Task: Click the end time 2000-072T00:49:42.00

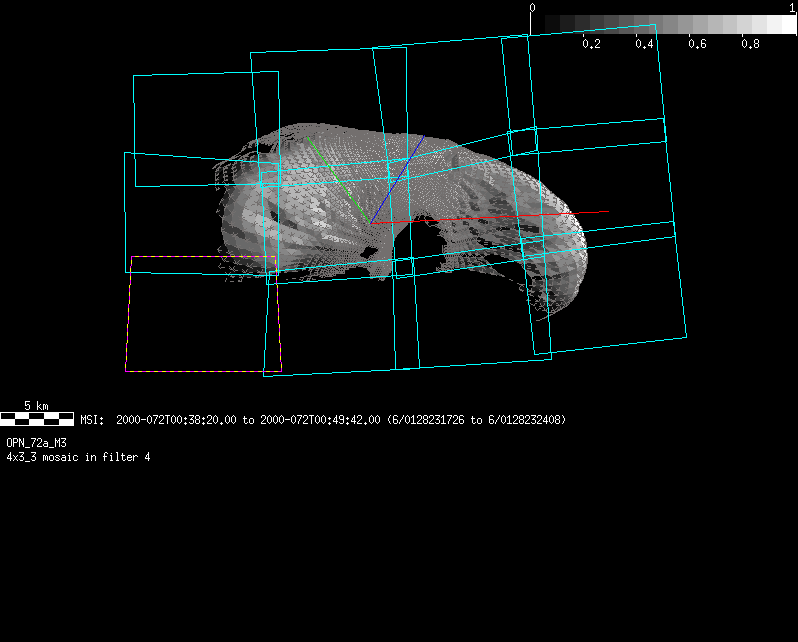Action: click(320, 420)
